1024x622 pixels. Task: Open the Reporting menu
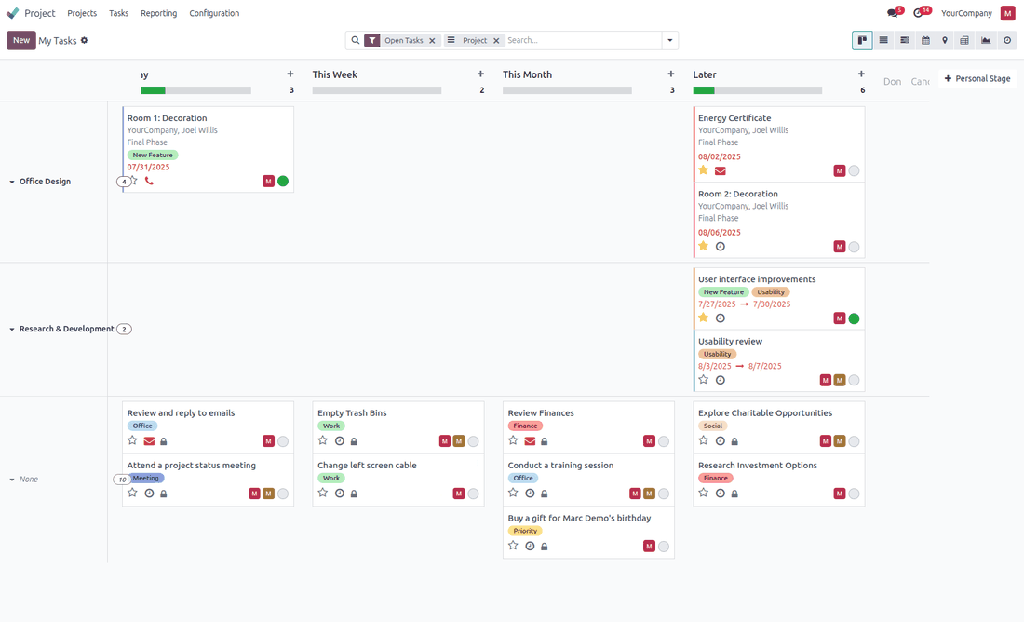(x=159, y=13)
